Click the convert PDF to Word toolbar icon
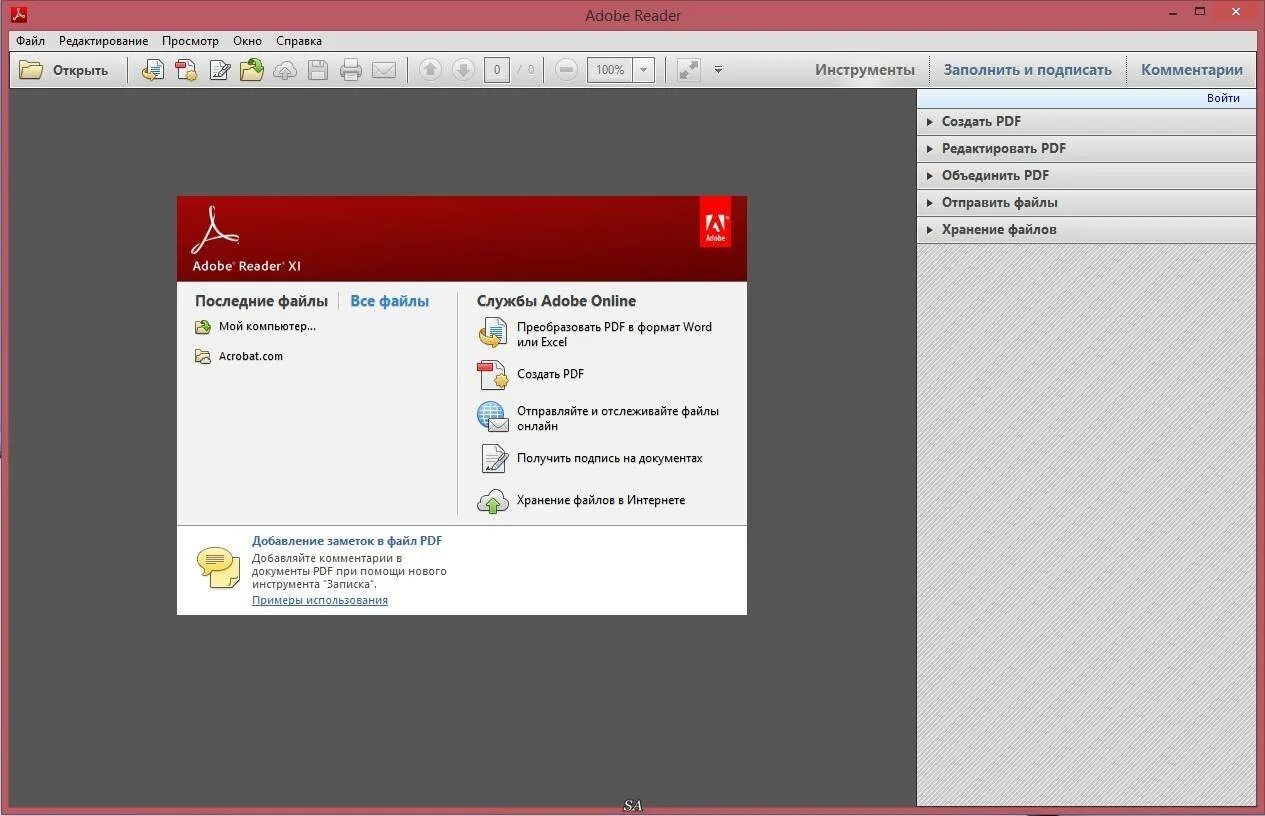This screenshot has width=1265, height=816. pyautogui.click(x=153, y=70)
